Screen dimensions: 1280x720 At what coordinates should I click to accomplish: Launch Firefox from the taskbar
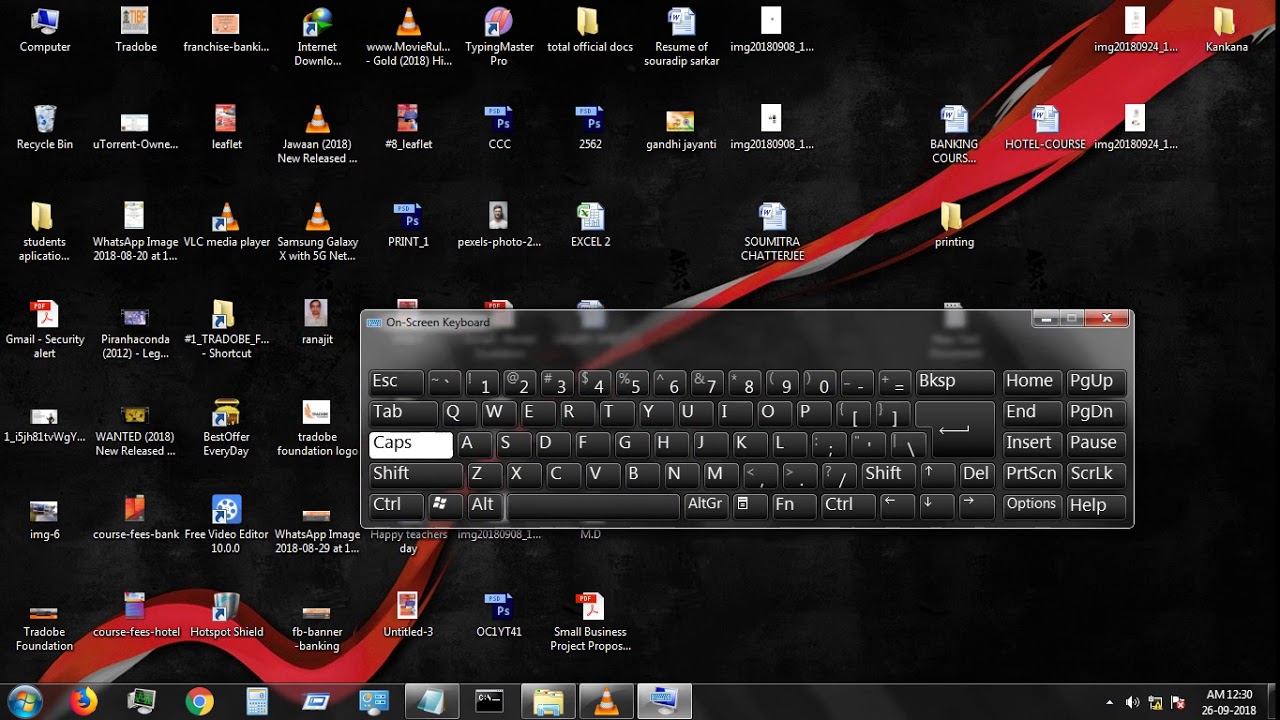(x=84, y=702)
